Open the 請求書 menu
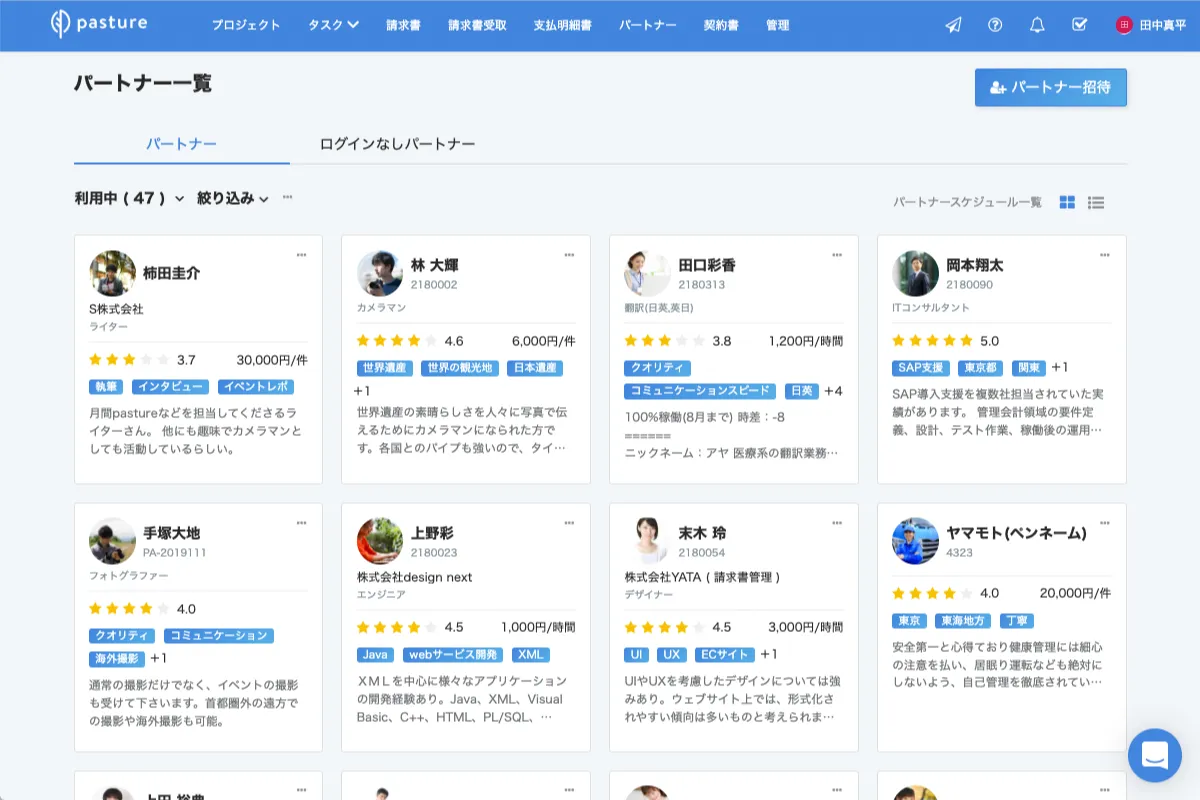 tap(403, 25)
